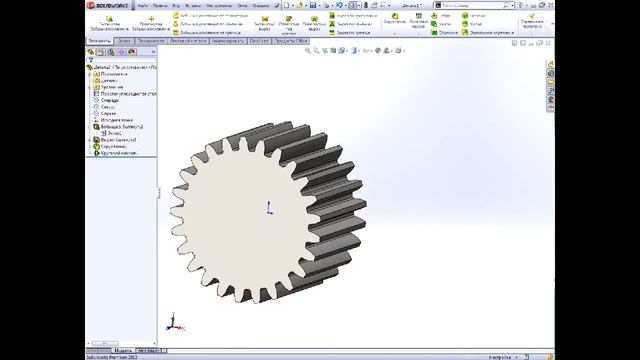This screenshot has width=640, height=360.
Task: Click the New document icon
Action: coord(287,5)
